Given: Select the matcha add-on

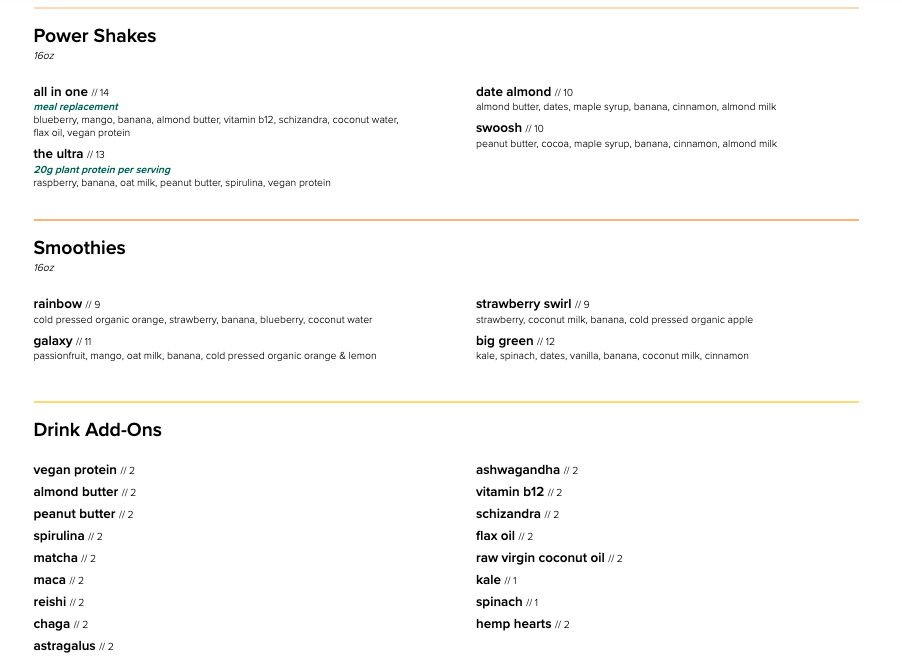Looking at the screenshot, I should tap(55, 558).
